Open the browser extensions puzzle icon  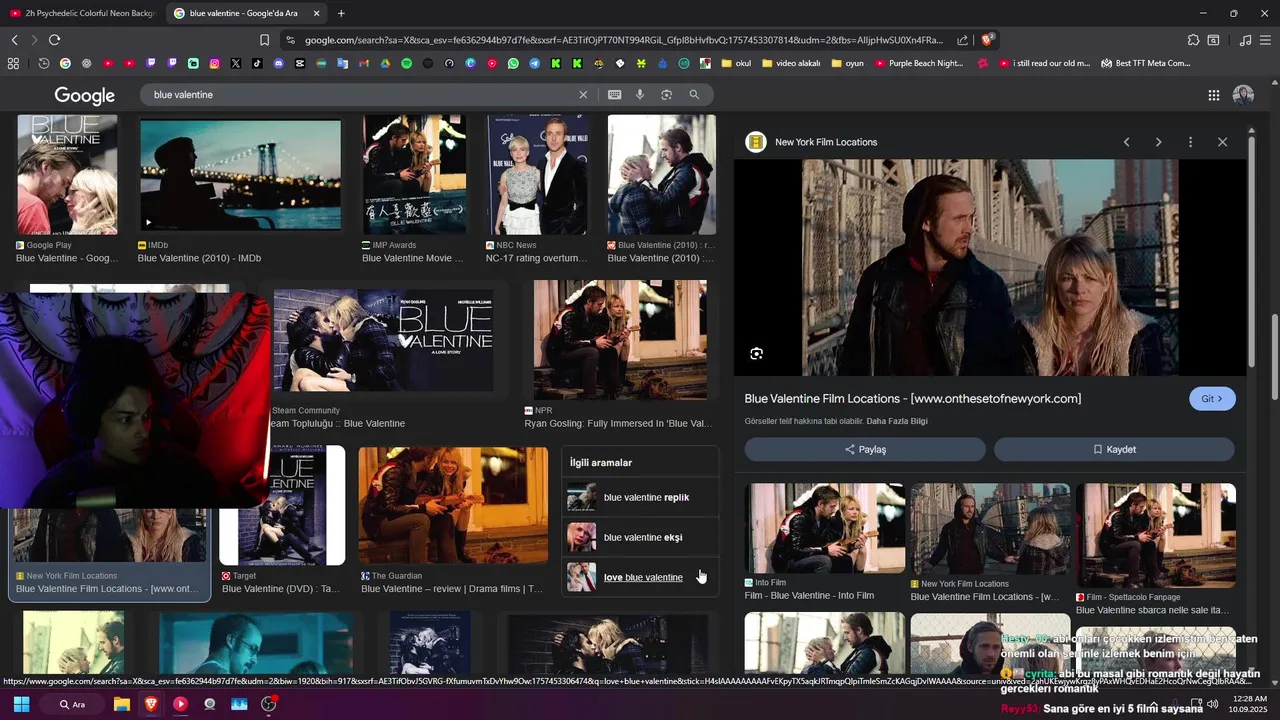[x=1193, y=40]
